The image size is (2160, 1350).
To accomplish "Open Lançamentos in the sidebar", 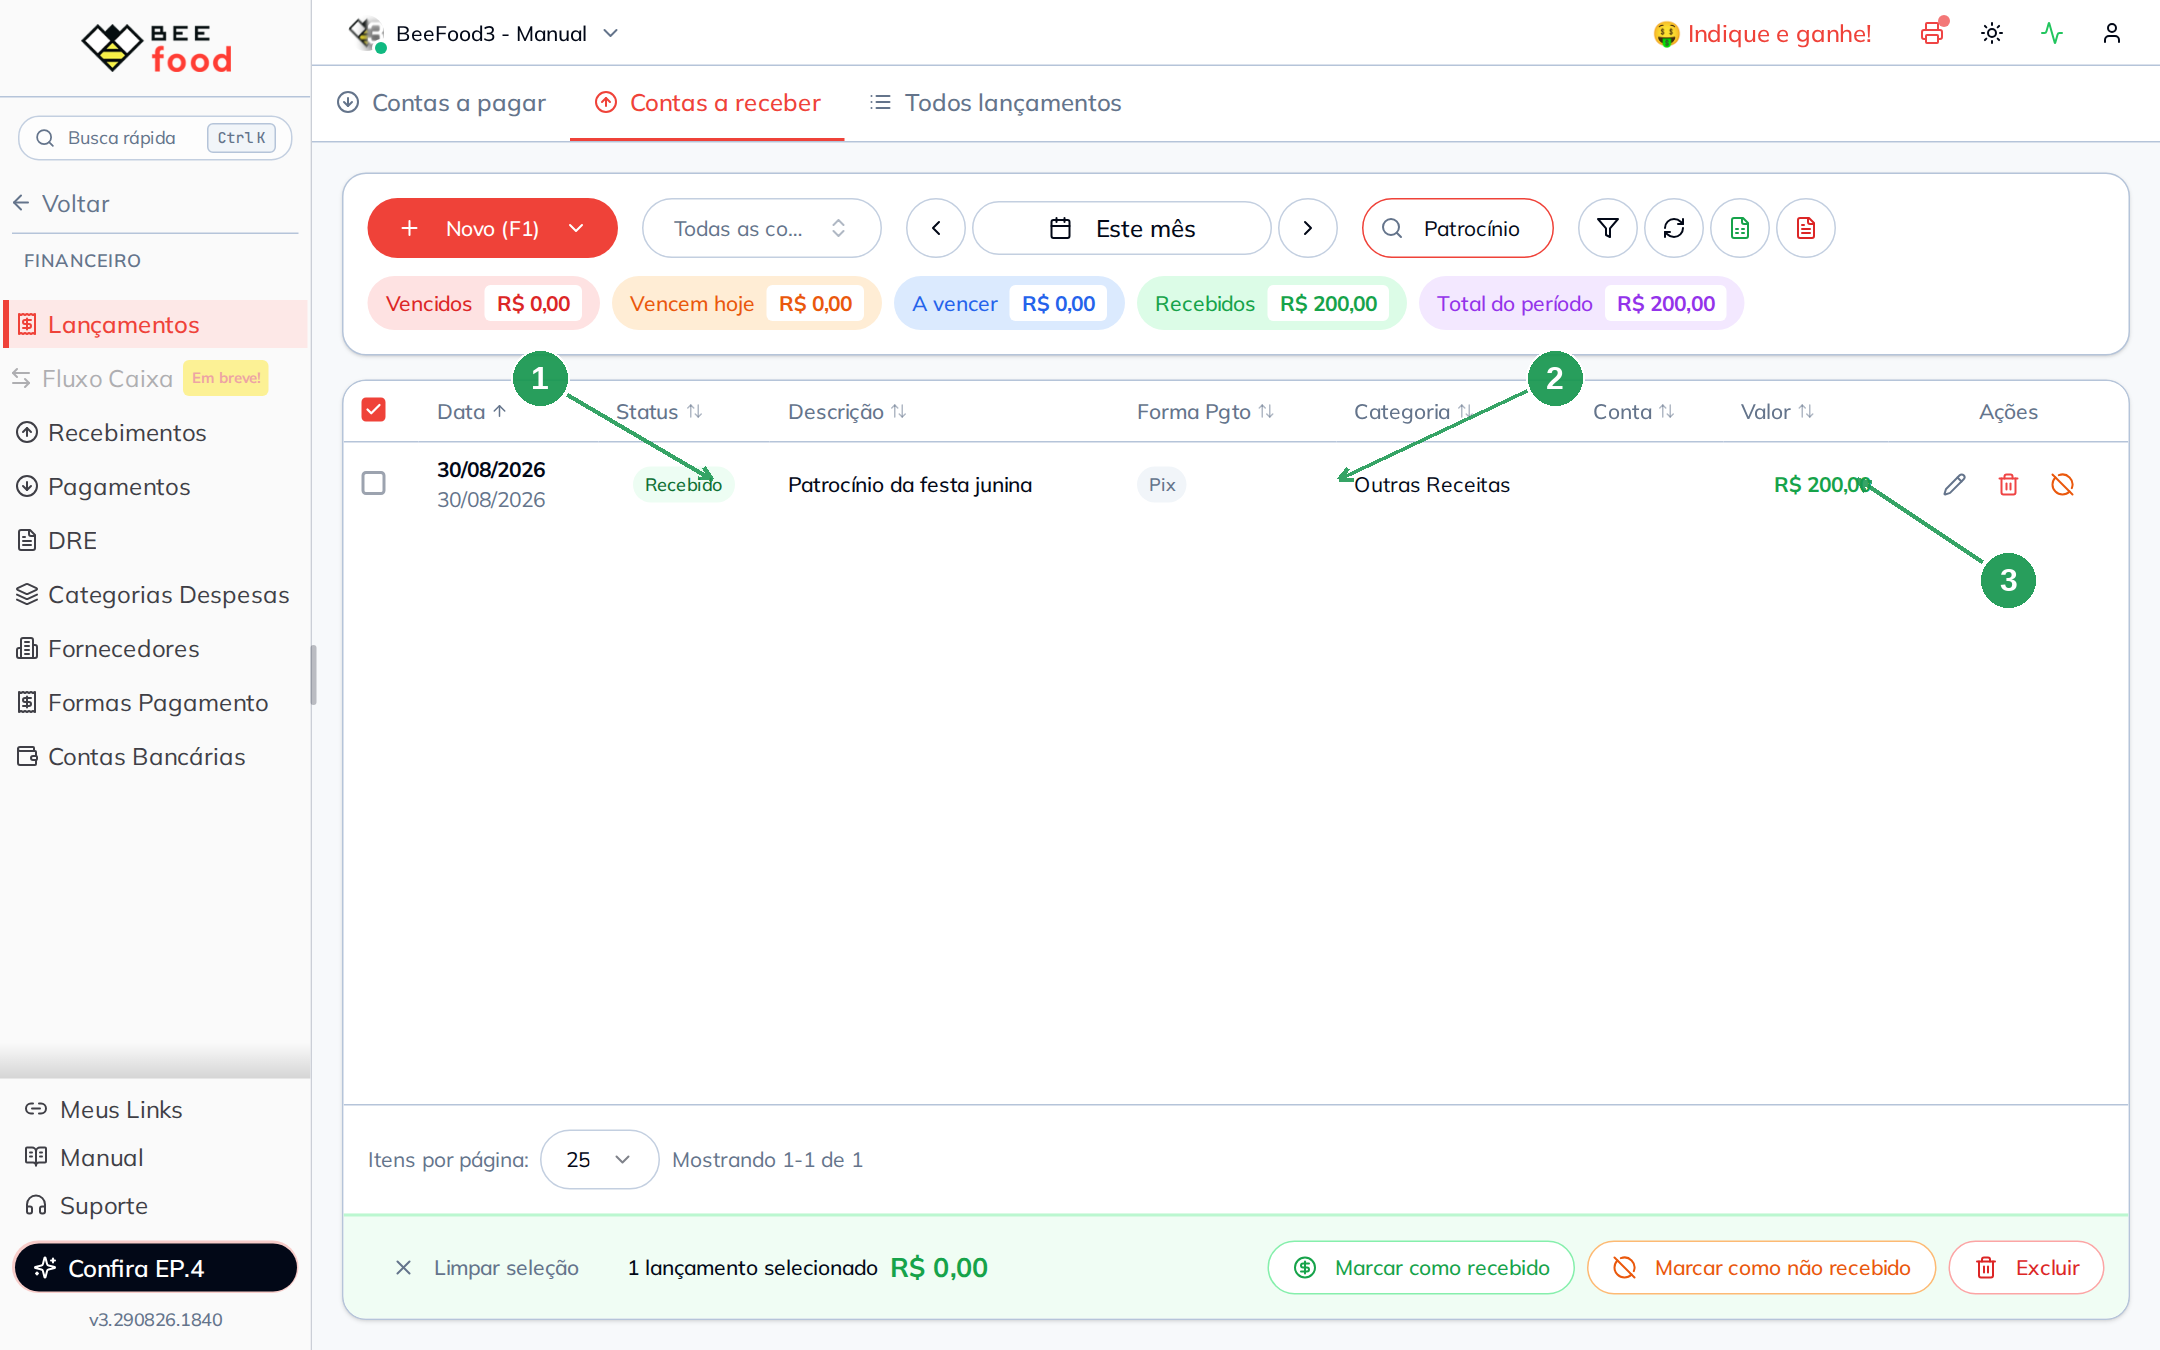I will tap(156, 325).
